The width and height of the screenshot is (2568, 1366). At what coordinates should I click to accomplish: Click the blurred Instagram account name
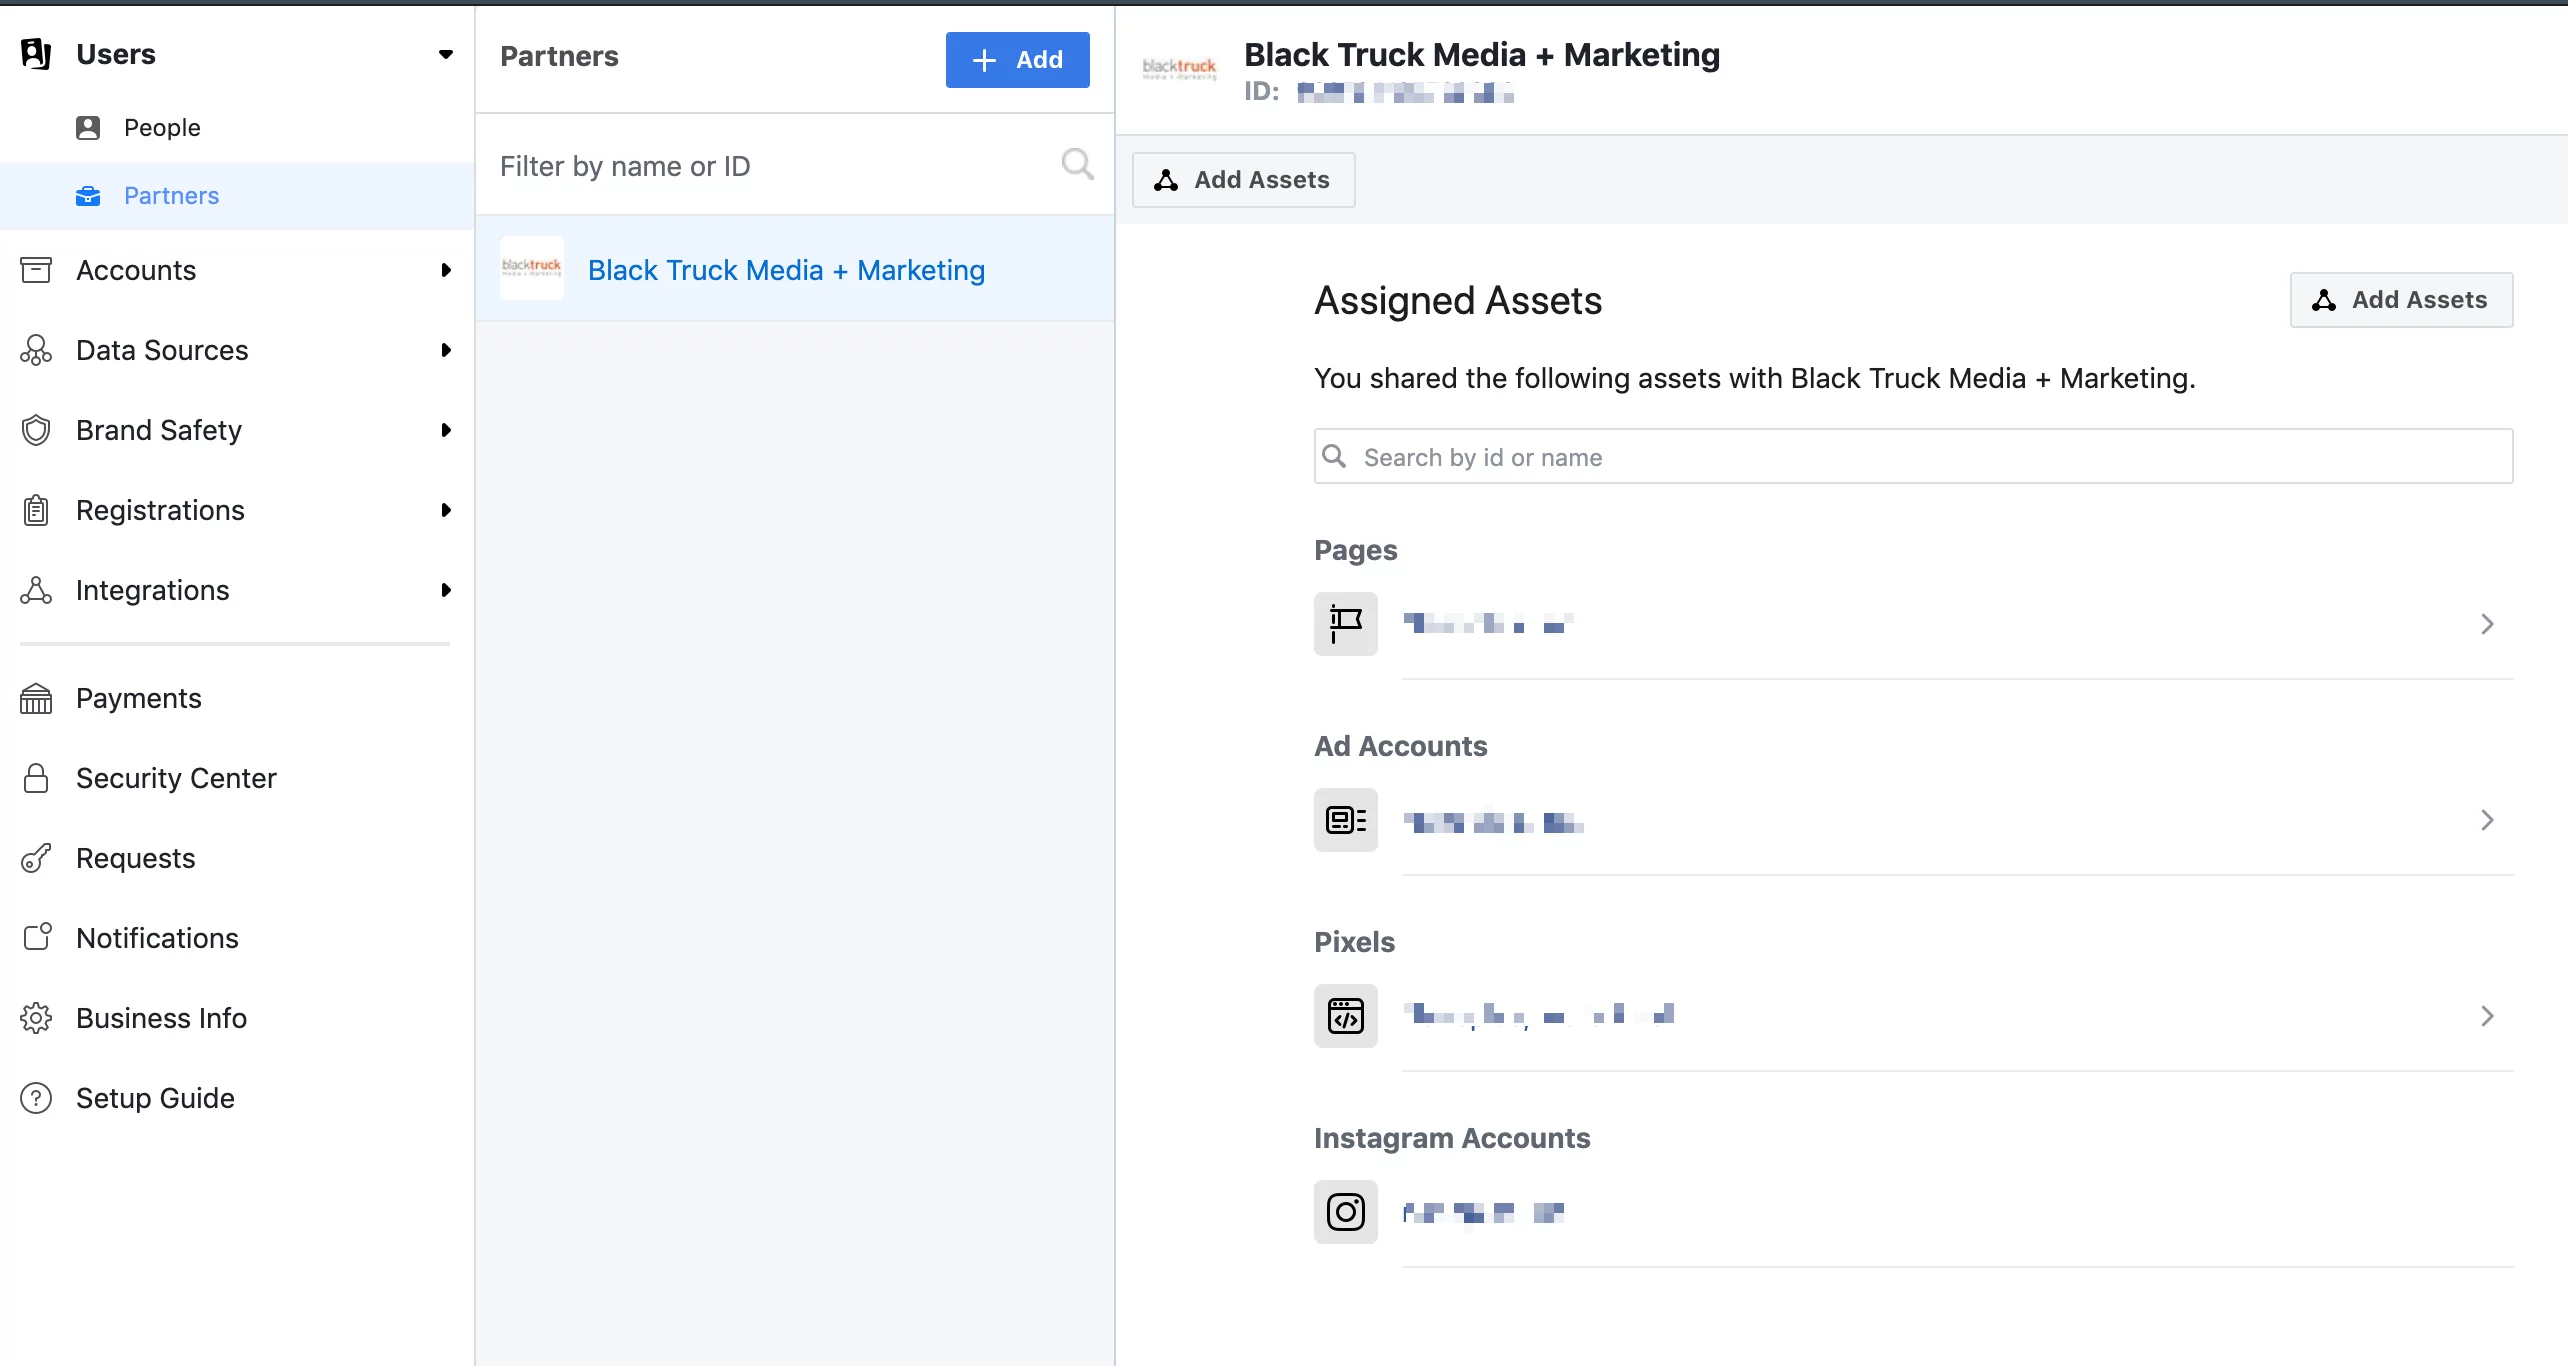click(x=1483, y=1213)
